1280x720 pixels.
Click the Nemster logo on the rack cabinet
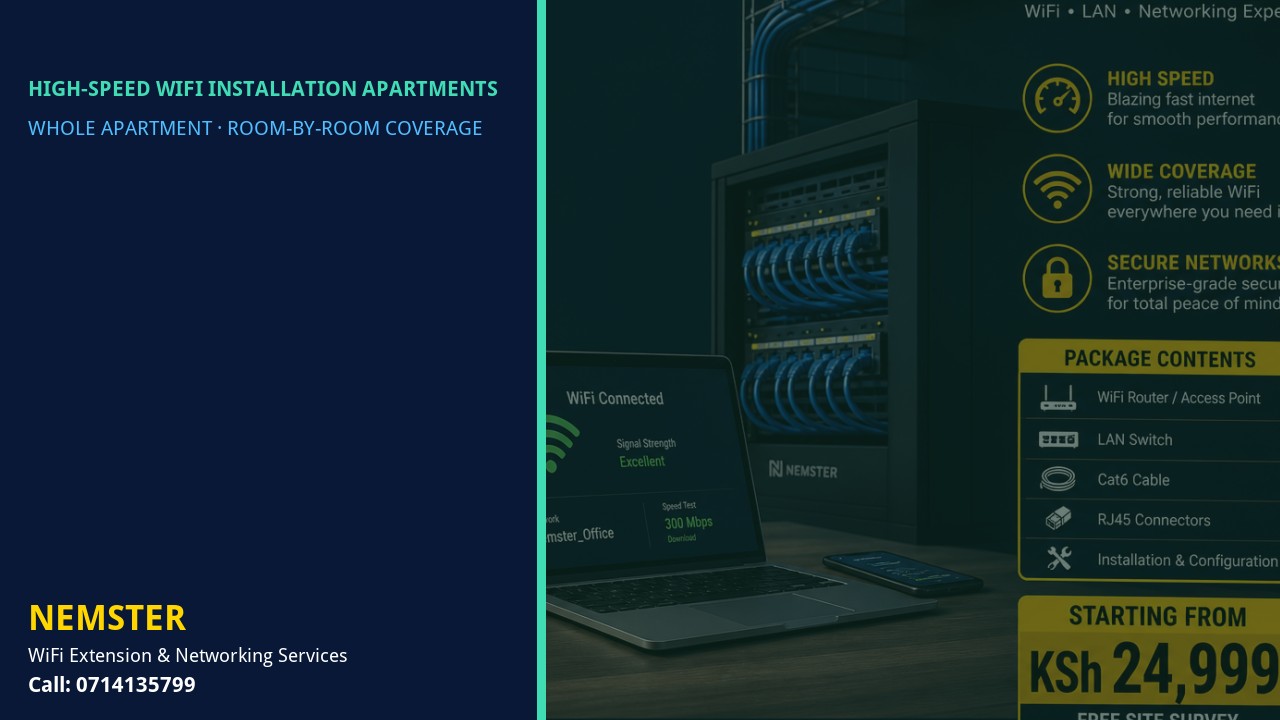coord(803,470)
